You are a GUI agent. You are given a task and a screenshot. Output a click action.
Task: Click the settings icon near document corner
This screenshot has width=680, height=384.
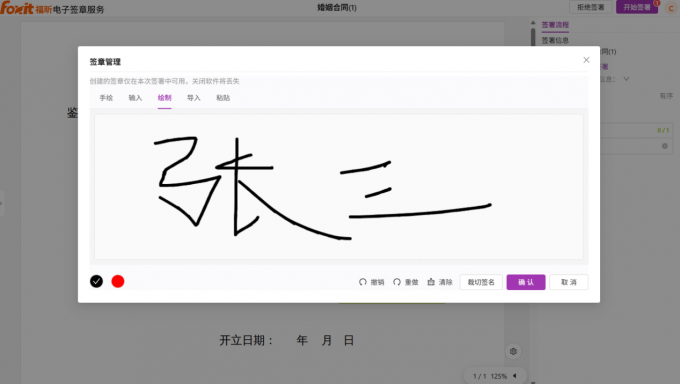pyautogui.click(x=513, y=351)
